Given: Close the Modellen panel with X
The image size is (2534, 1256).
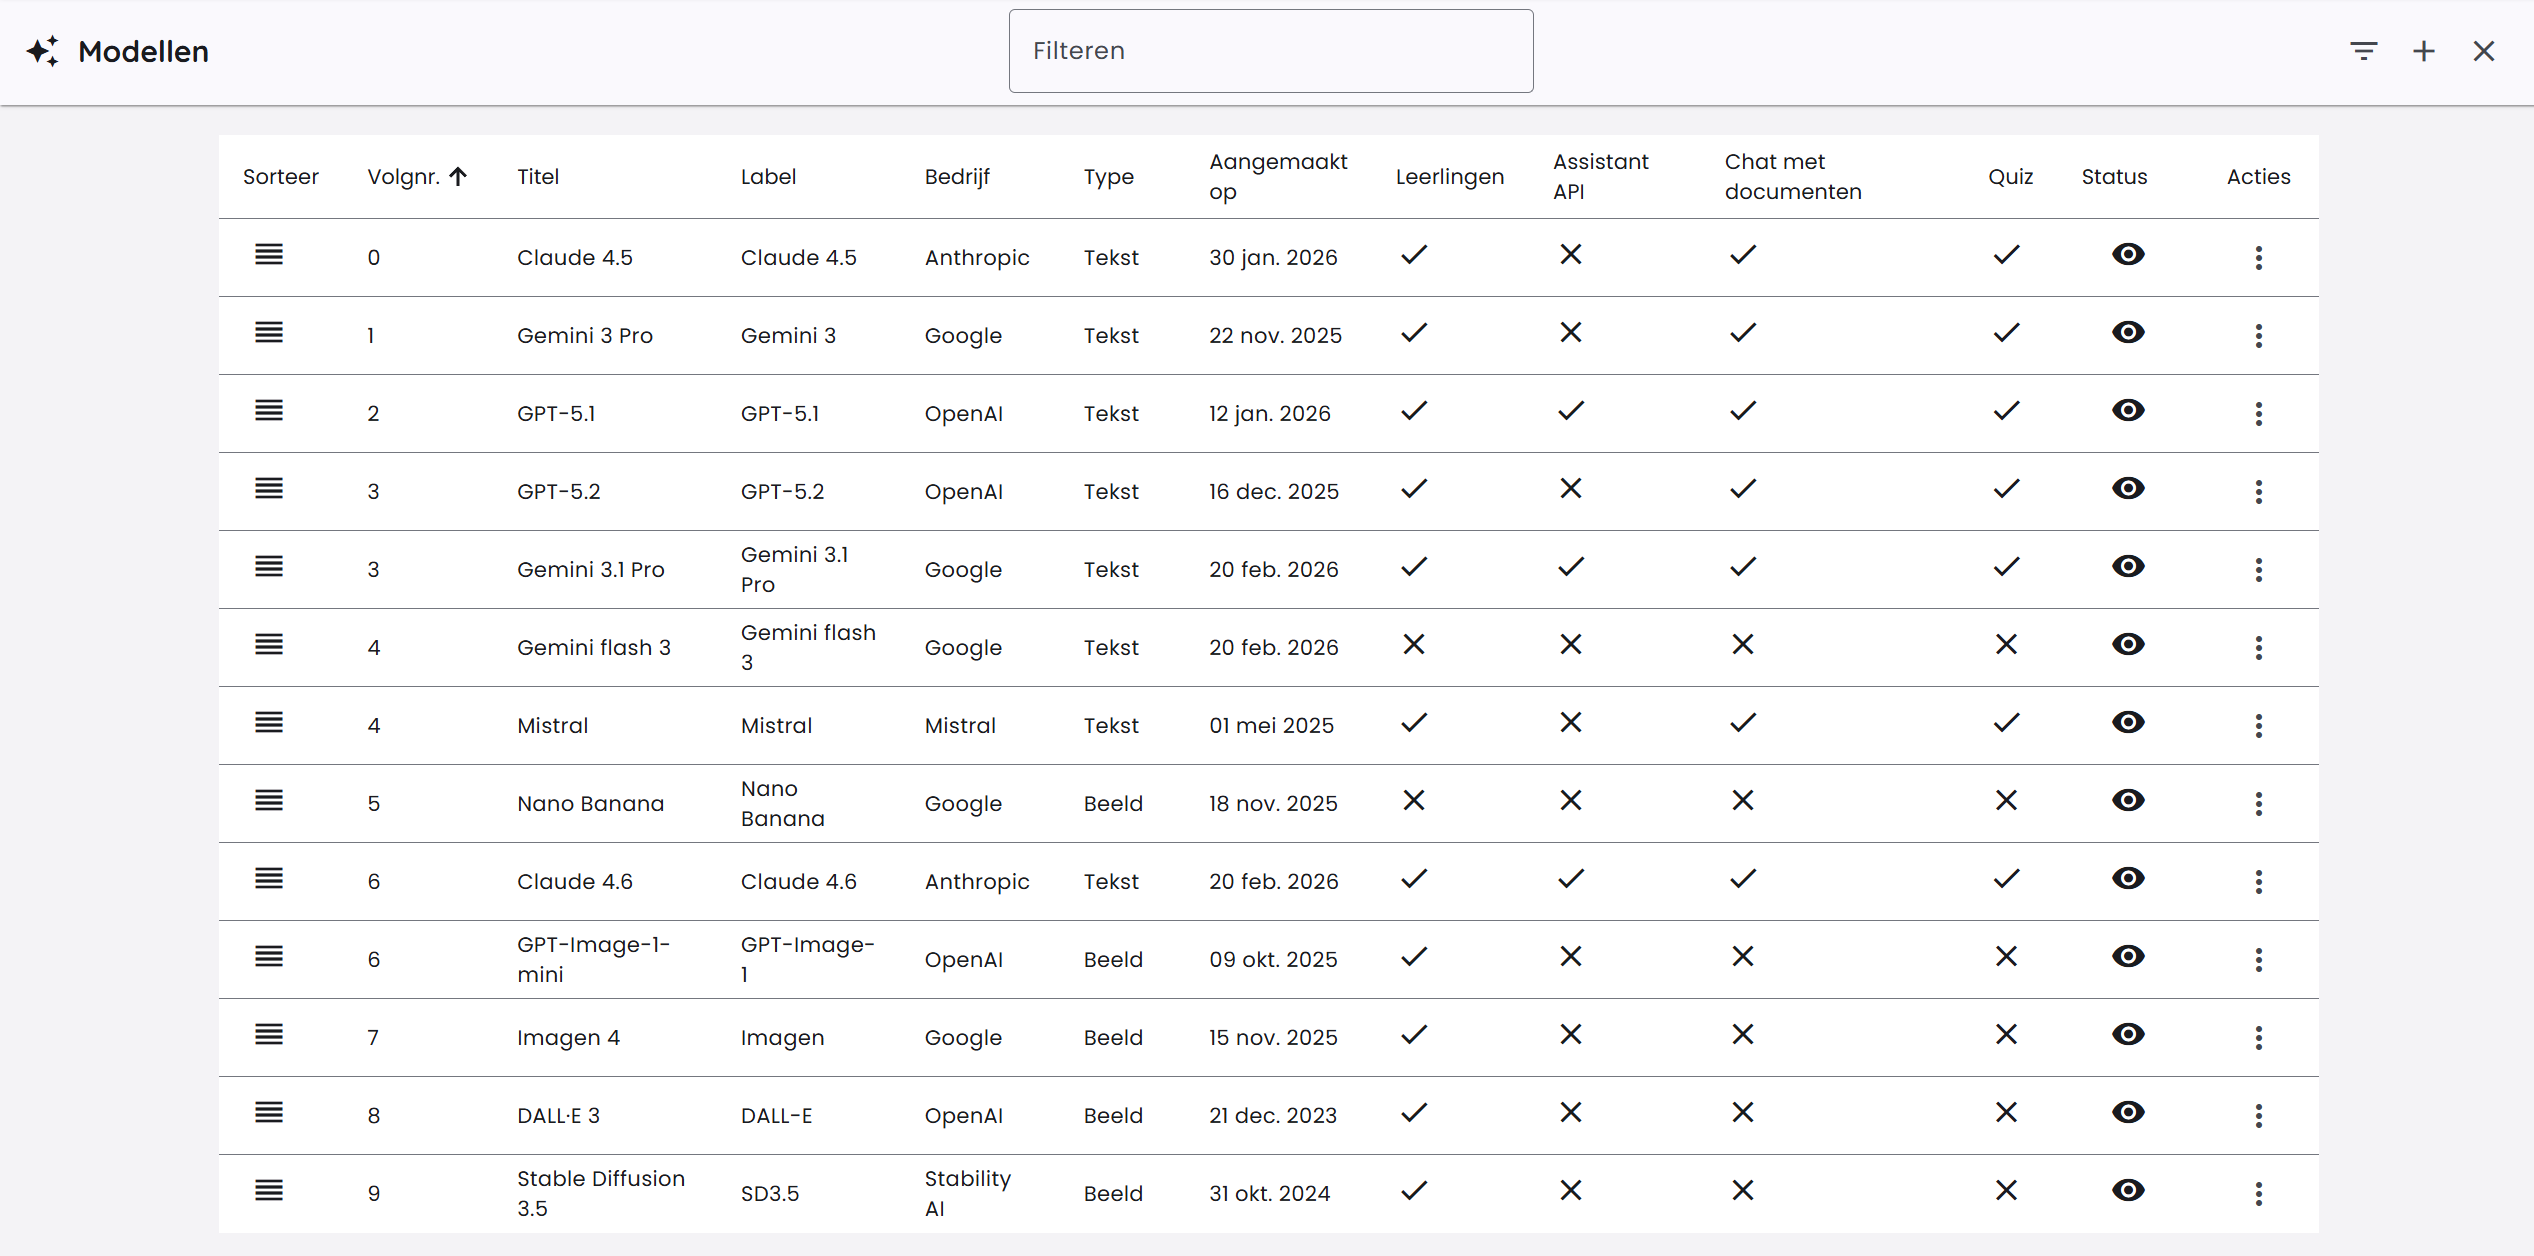Looking at the screenshot, I should pyautogui.click(x=2483, y=51).
